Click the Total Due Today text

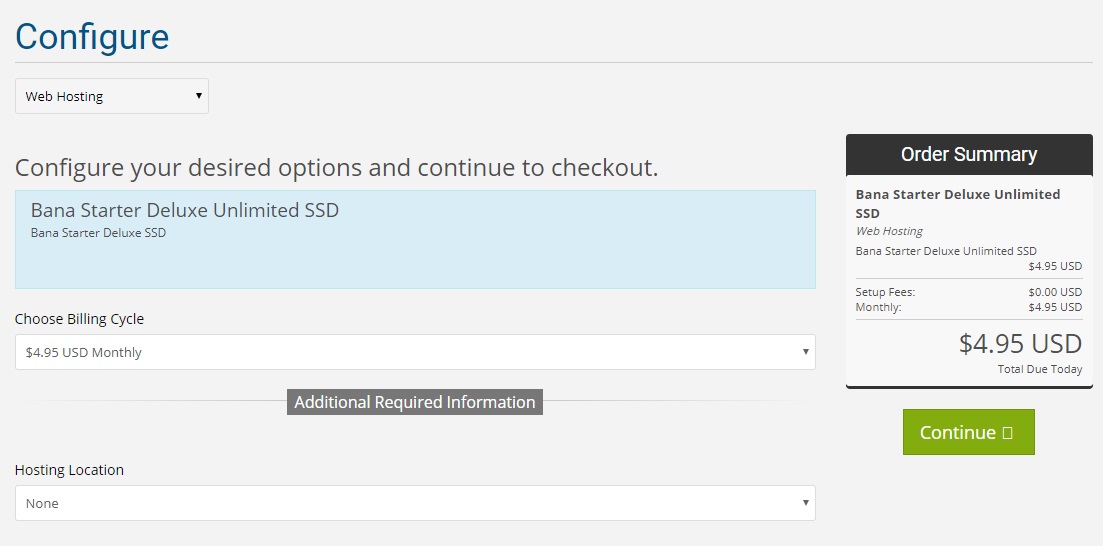(x=1040, y=369)
